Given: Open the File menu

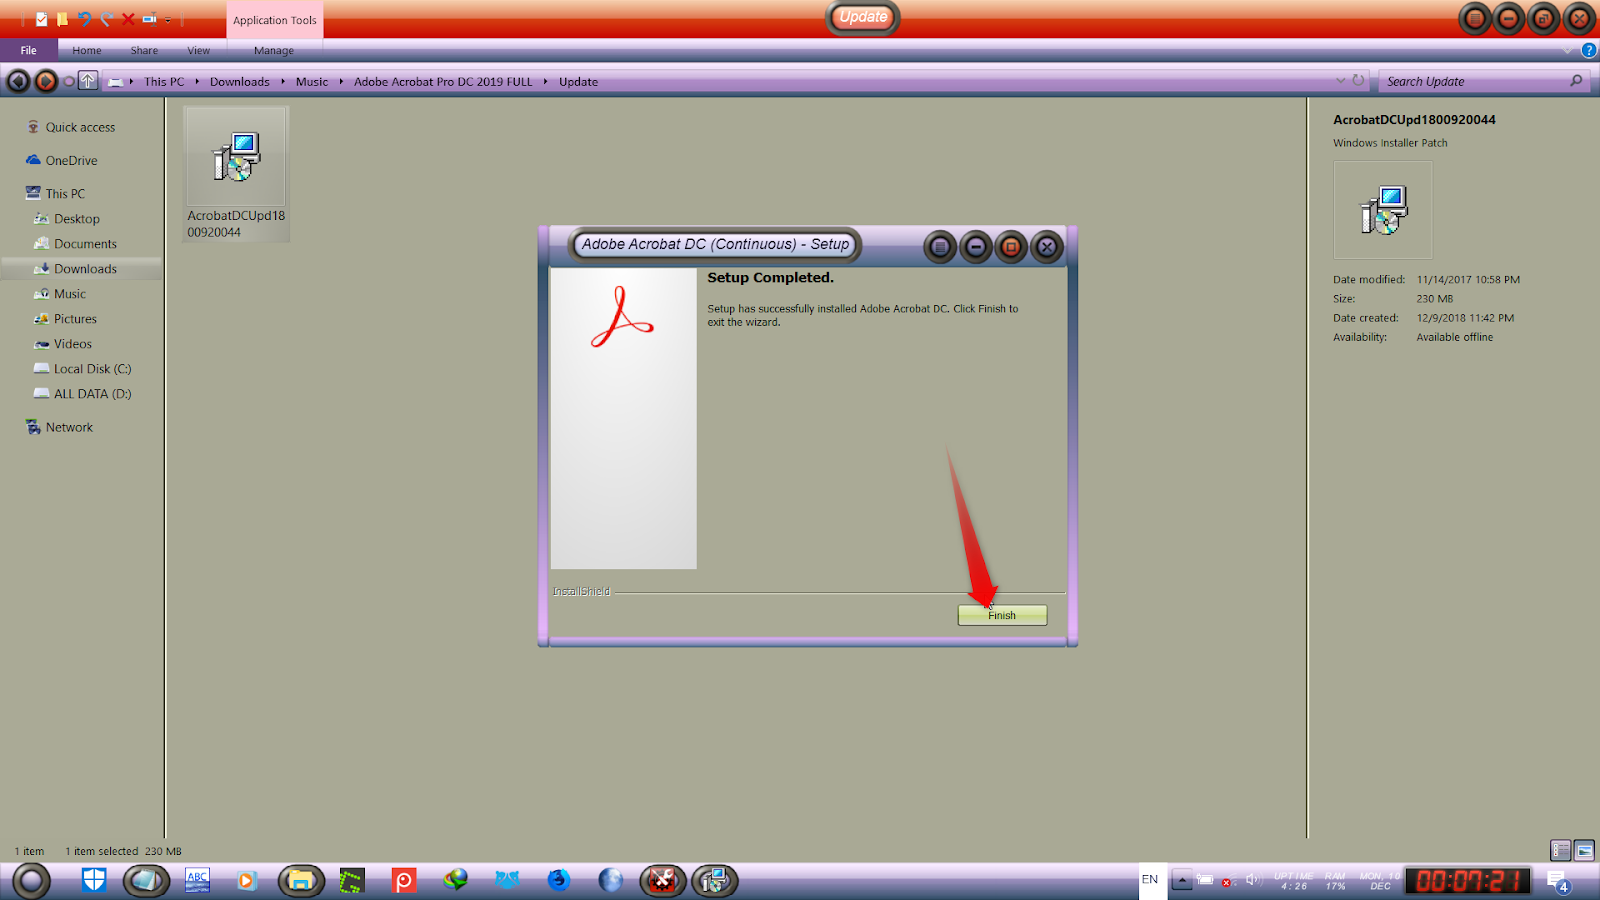Looking at the screenshot, I should tap(28, 49).
